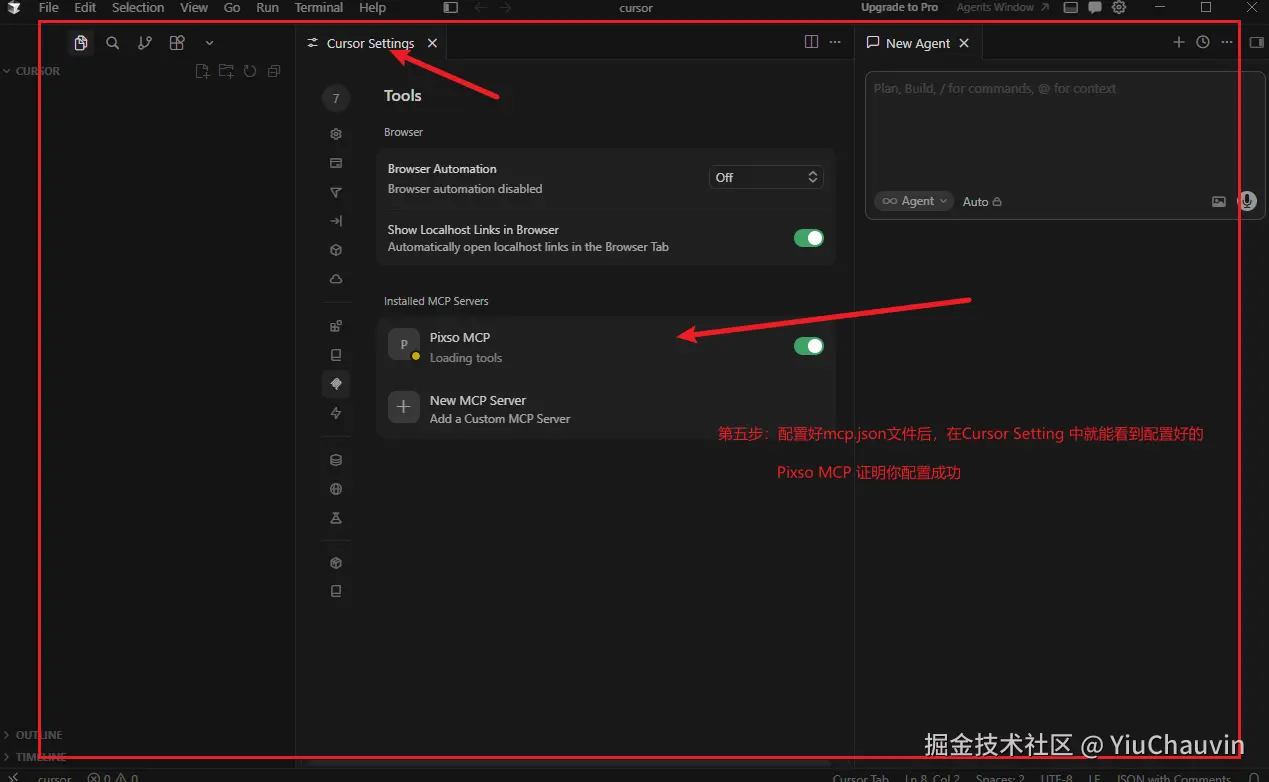1269x782 pixels.
Task: Open settings gear in title bar
Action: coord(1119,7)
